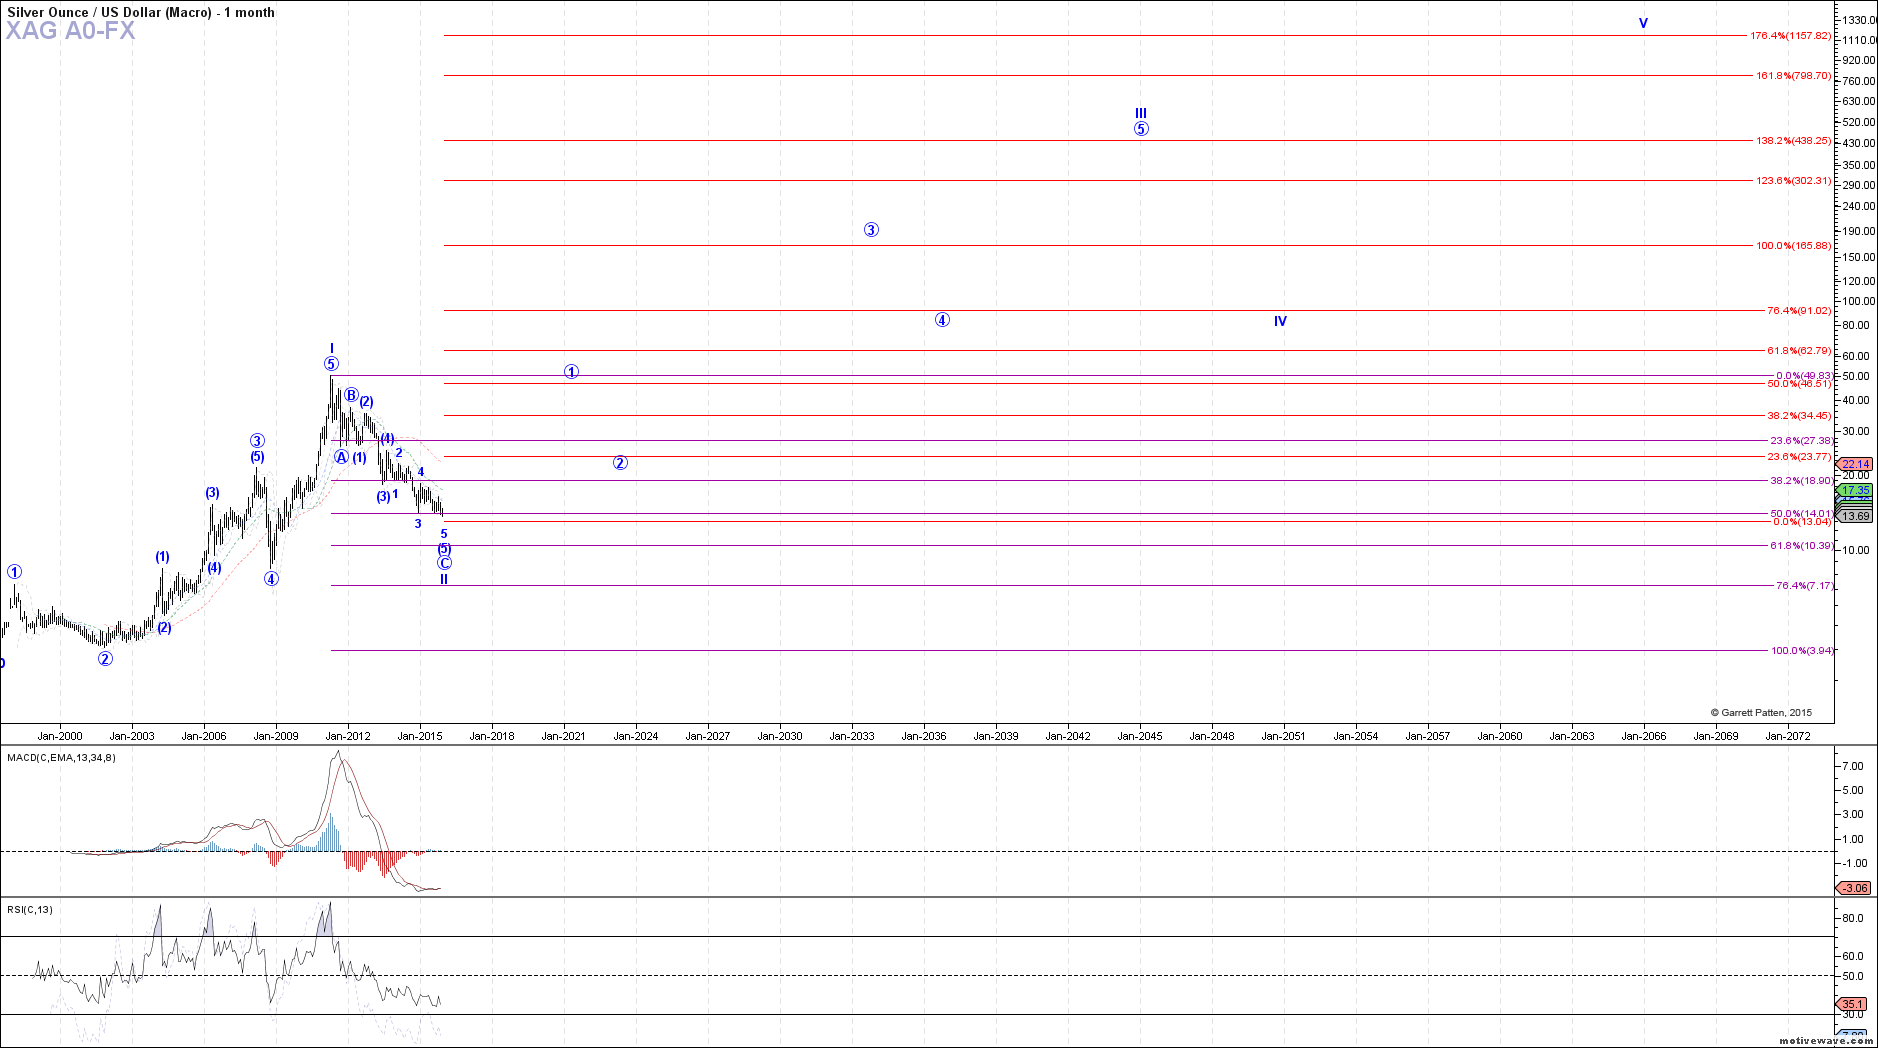Click the Roman numeral III wave label

click(1140, 114)
